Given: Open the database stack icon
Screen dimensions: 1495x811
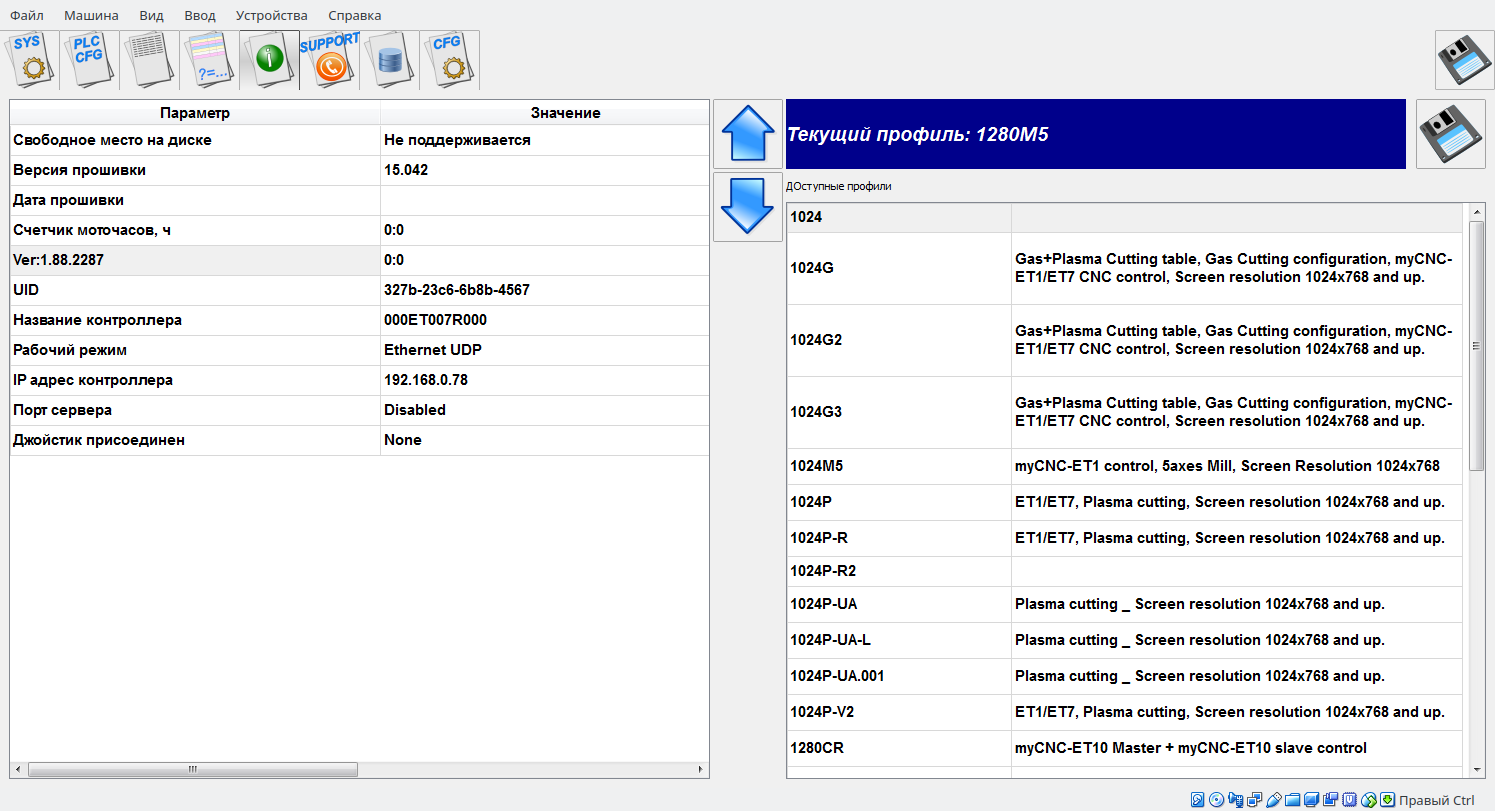Looking at the screenshot, I should (x=389, y=60).
